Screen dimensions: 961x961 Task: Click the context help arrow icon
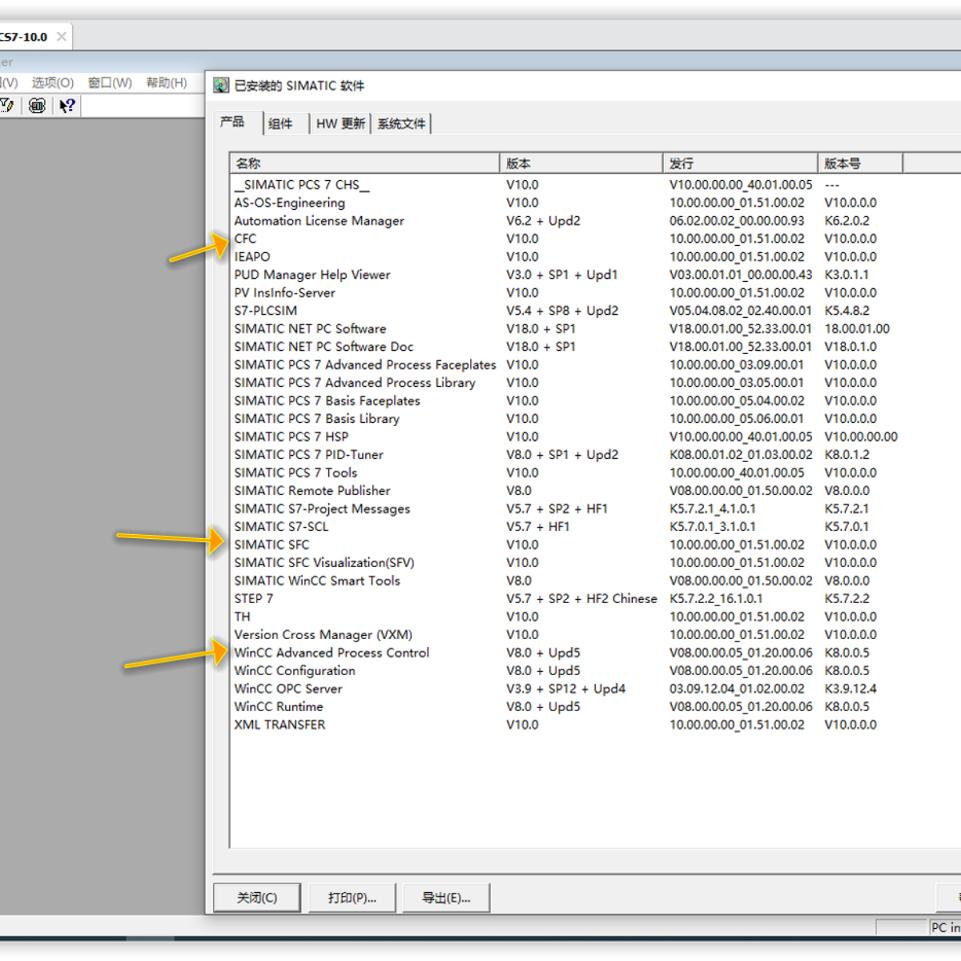67,106
